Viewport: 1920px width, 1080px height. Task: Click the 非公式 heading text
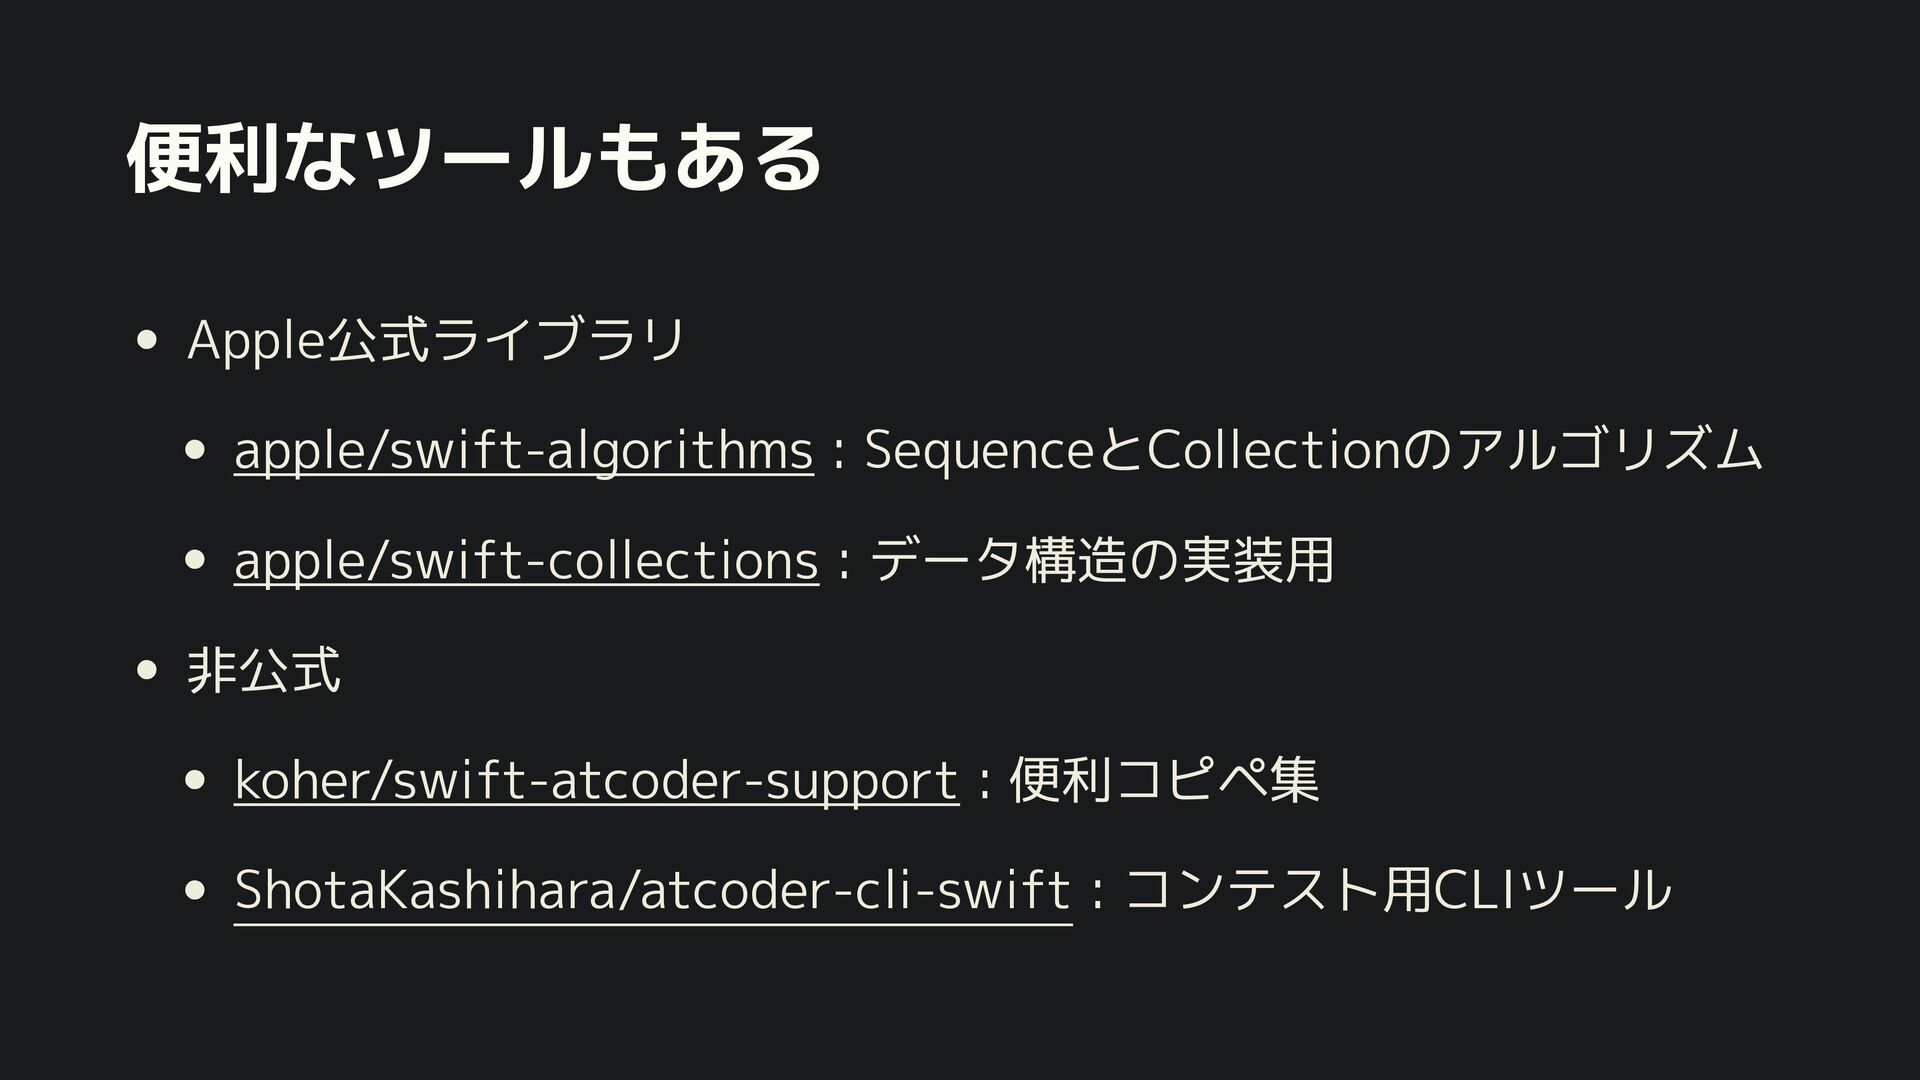point(264,671)
